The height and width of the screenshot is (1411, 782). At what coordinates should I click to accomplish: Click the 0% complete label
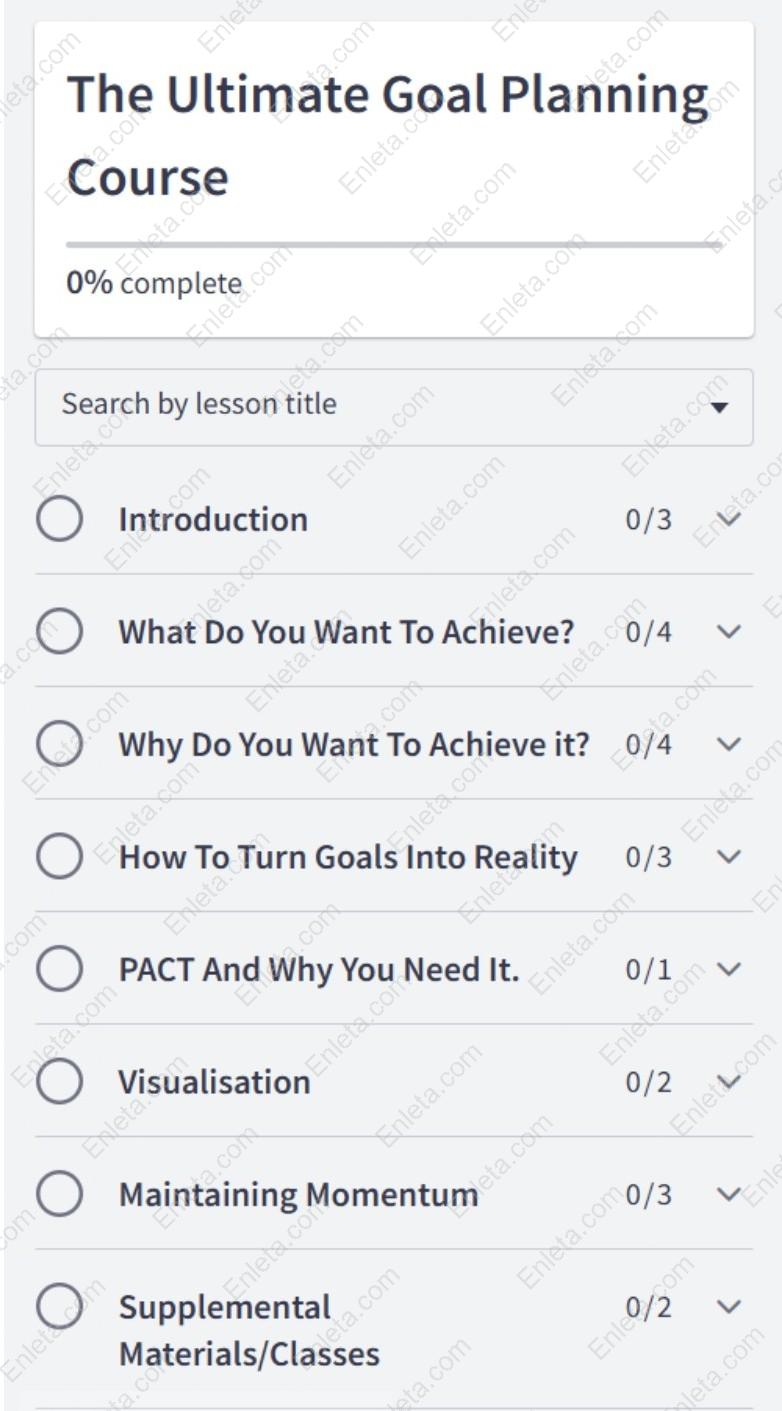click(150, 283)
